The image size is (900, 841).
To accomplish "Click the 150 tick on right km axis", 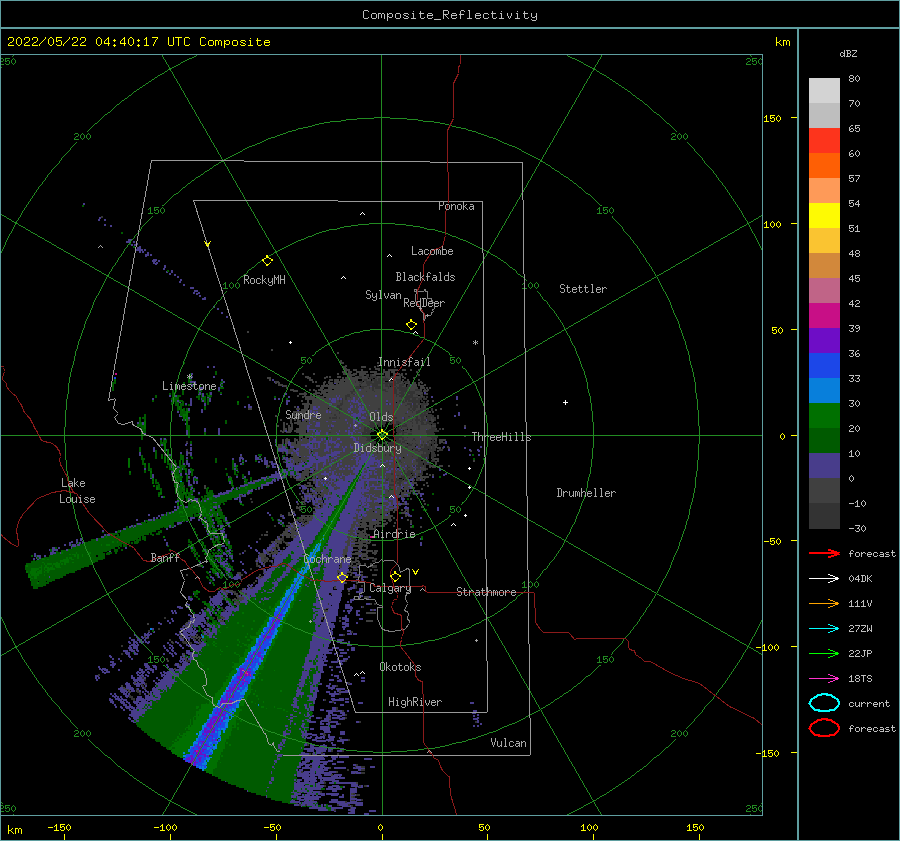I will (772, 118).
